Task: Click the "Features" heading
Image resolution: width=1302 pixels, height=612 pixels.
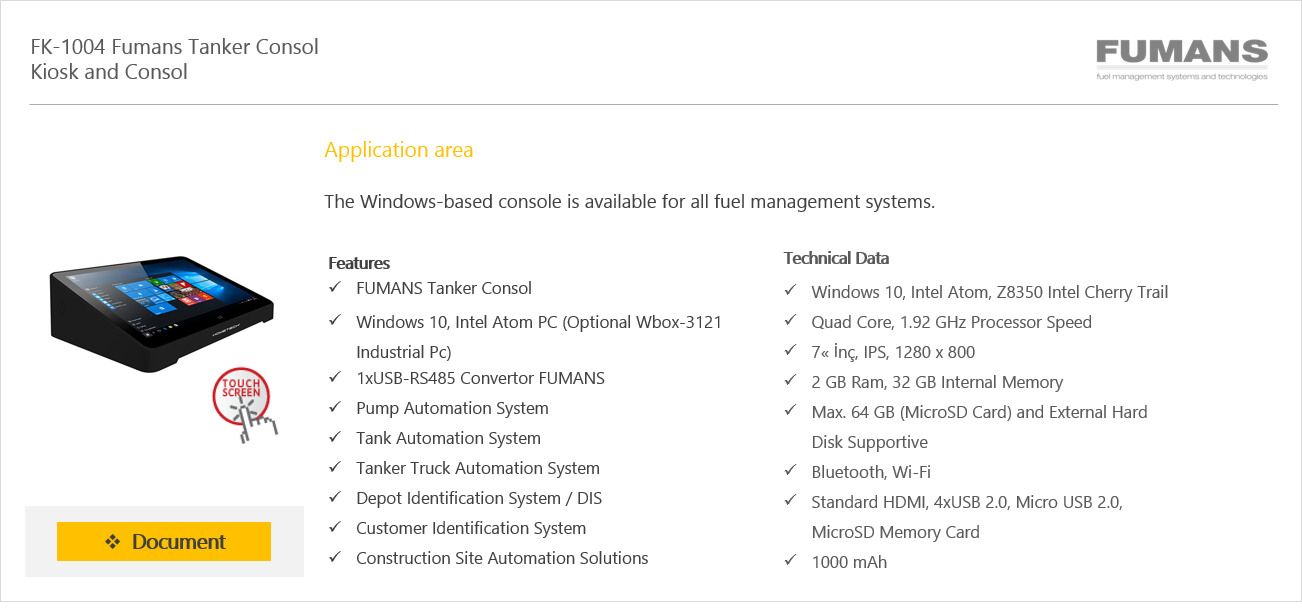Action: (x=359, y=263)
